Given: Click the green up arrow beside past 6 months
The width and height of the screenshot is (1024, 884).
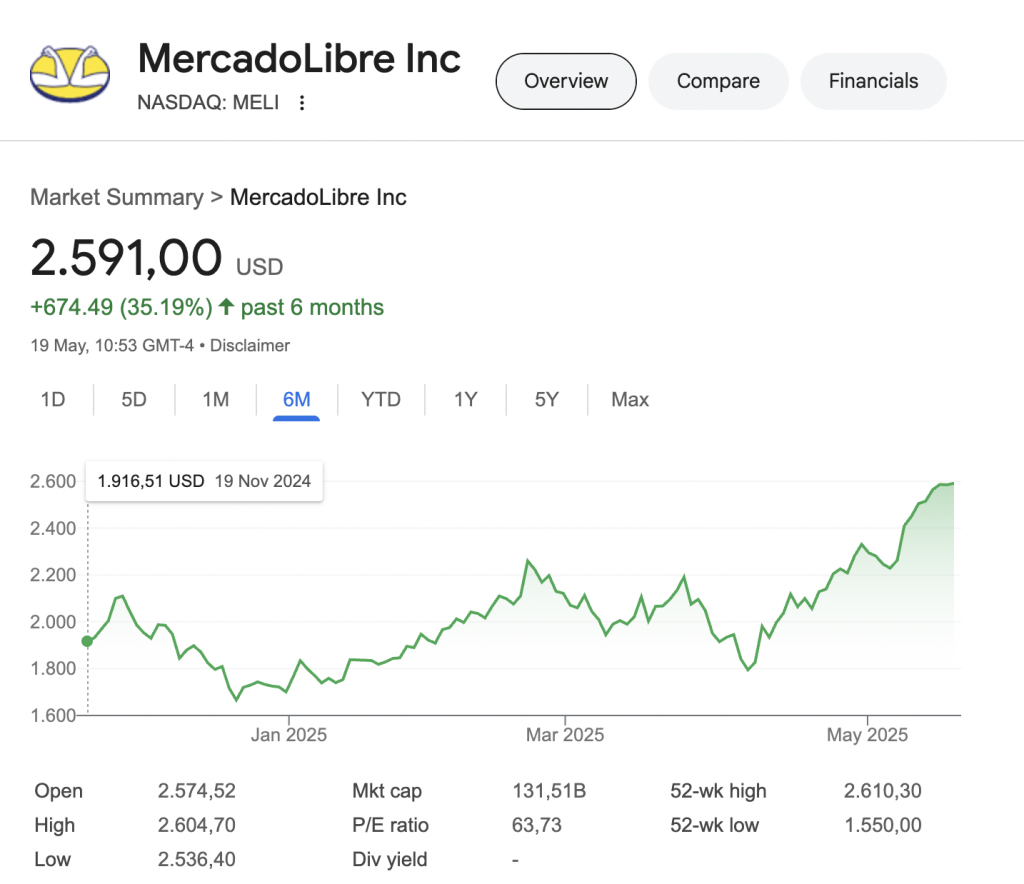Looking at the screenshot, I should click(x=227, y=306).
